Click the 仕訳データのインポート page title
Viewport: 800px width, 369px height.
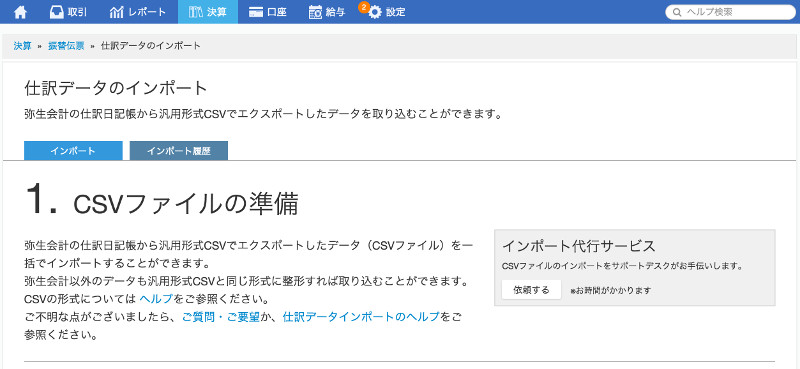pyautogui.click(x=116, y=88)
